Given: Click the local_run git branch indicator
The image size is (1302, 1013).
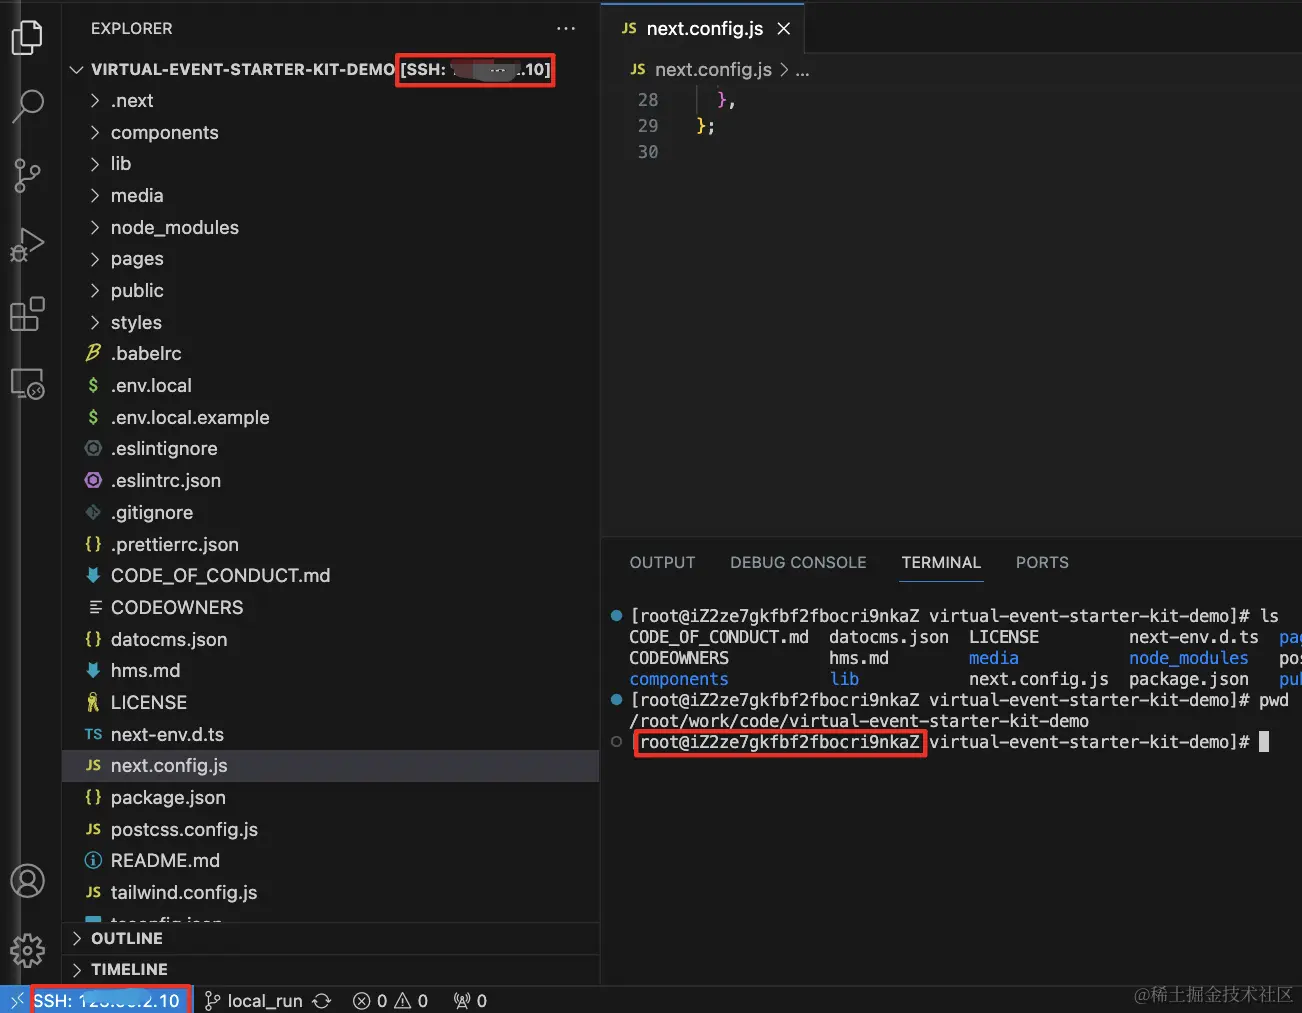Looking at the screenshot, I should [254, 1001].
